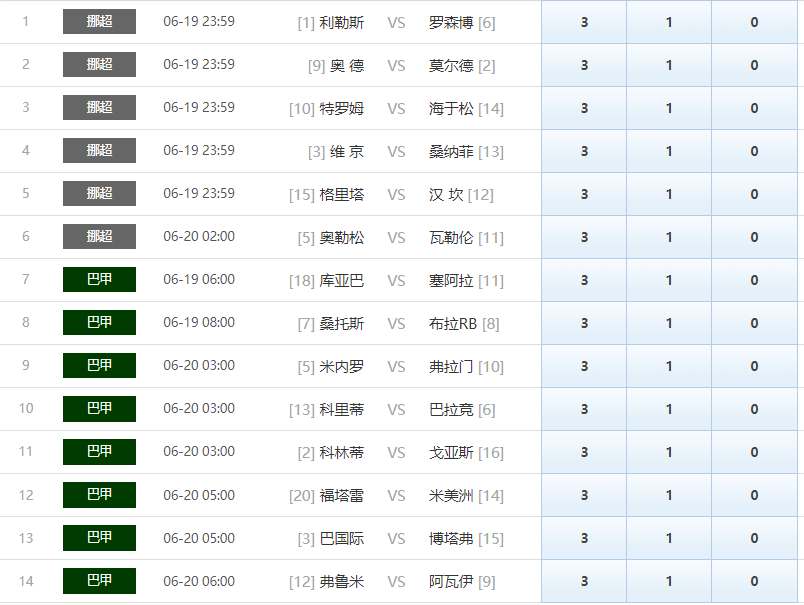Click the 巴甲 league tag in row 14
The width and height of the screenshot is (804, 605).
click(99, 581)
